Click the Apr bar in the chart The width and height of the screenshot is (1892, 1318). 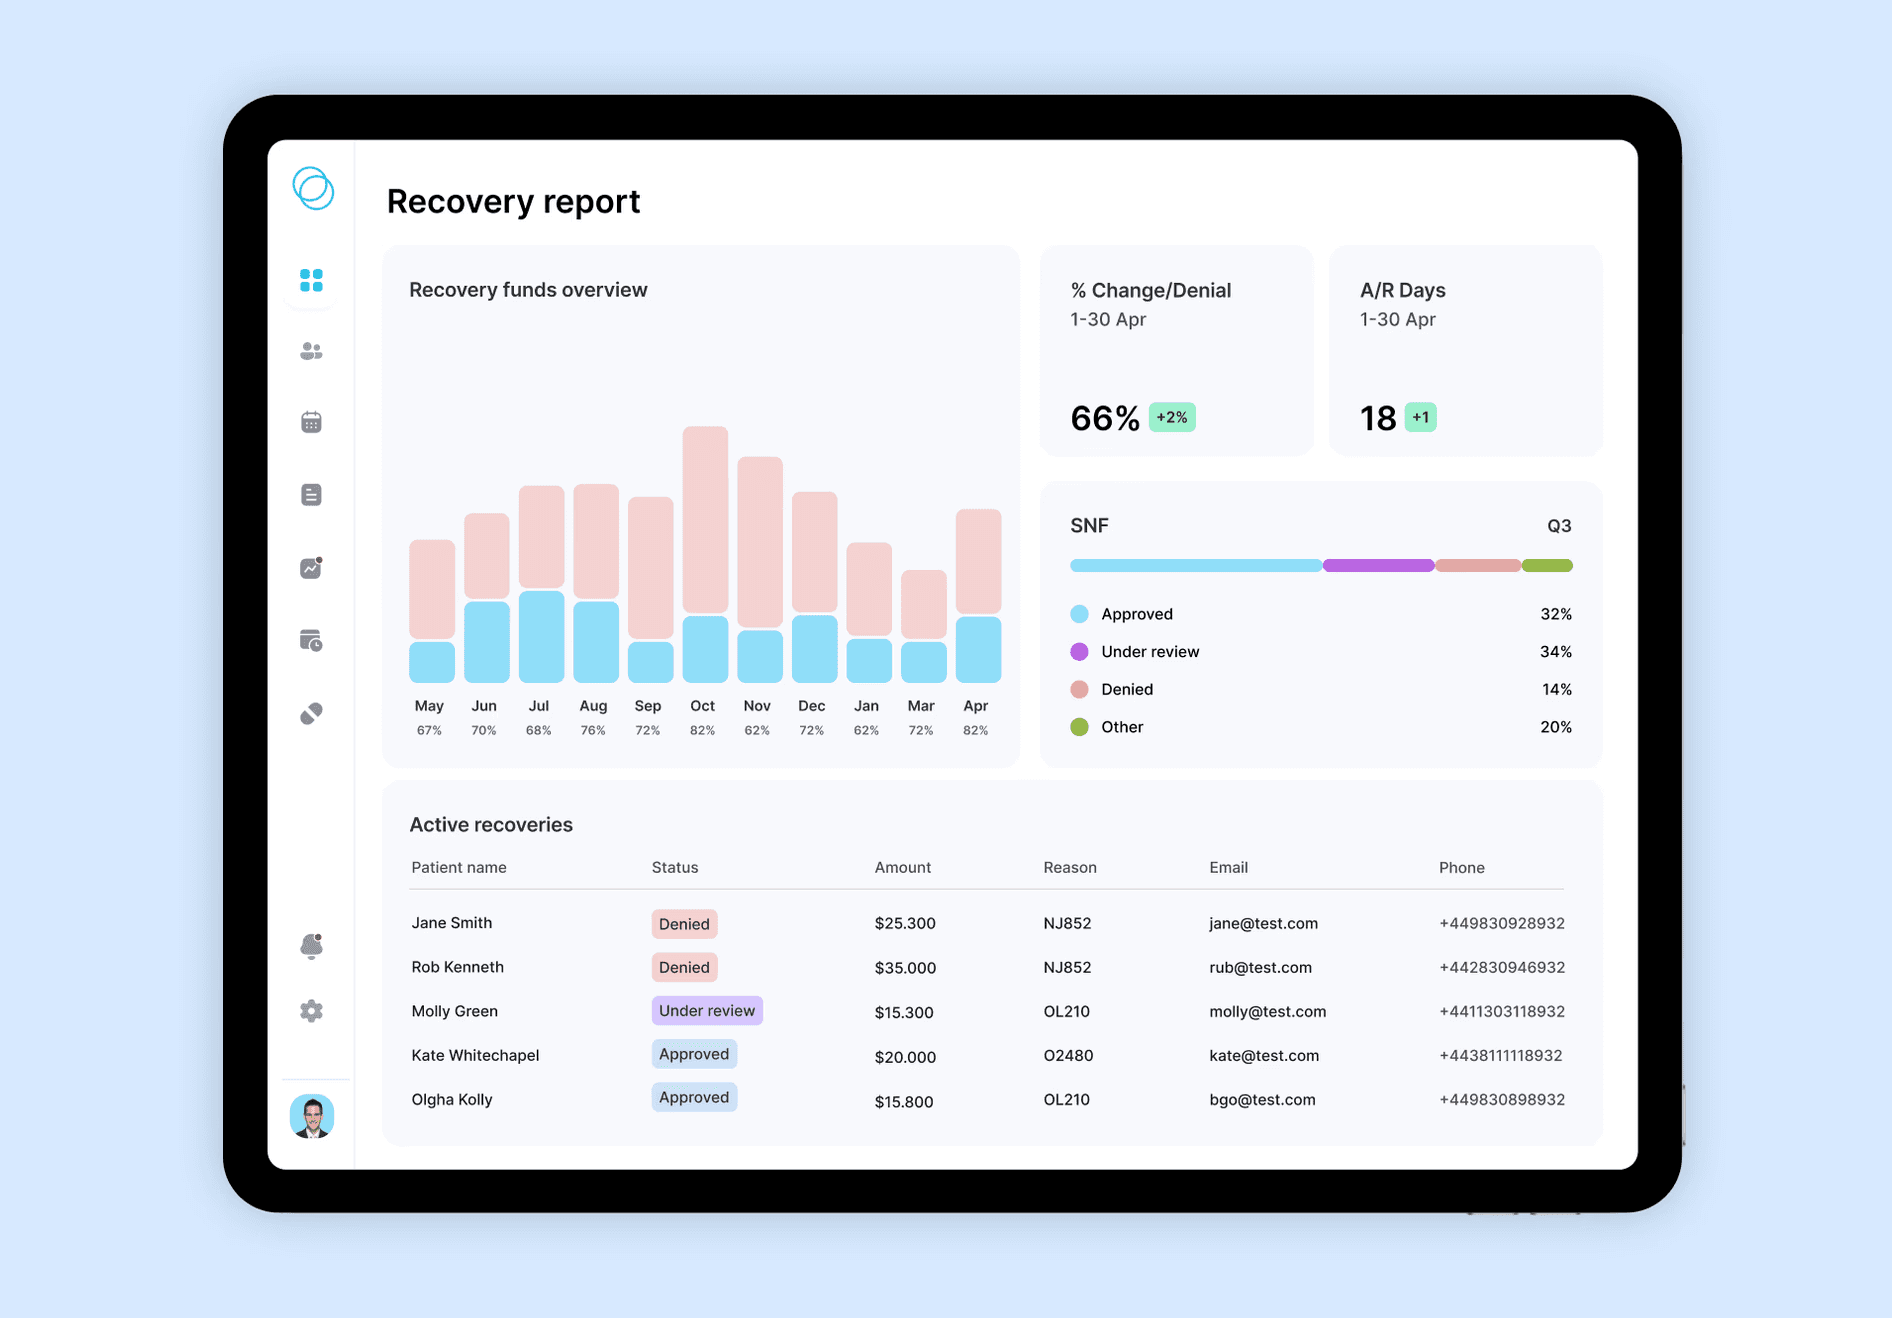coord(978,596)
